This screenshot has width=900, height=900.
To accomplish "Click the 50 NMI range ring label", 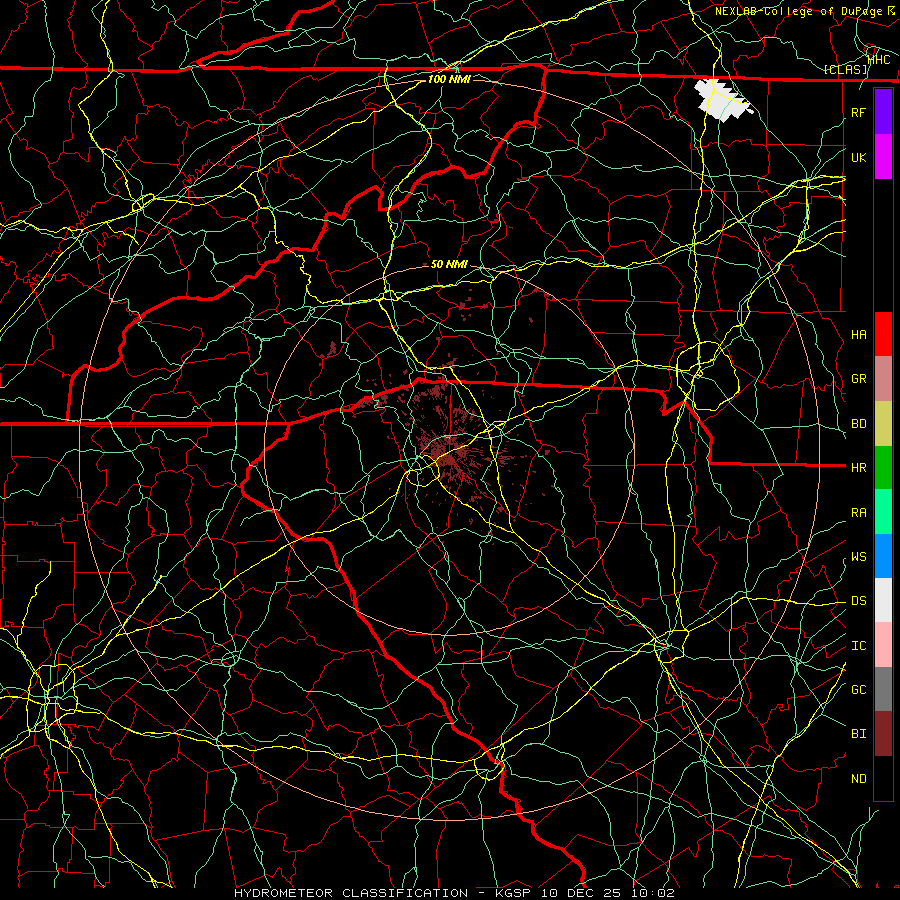I will [449, 264].
